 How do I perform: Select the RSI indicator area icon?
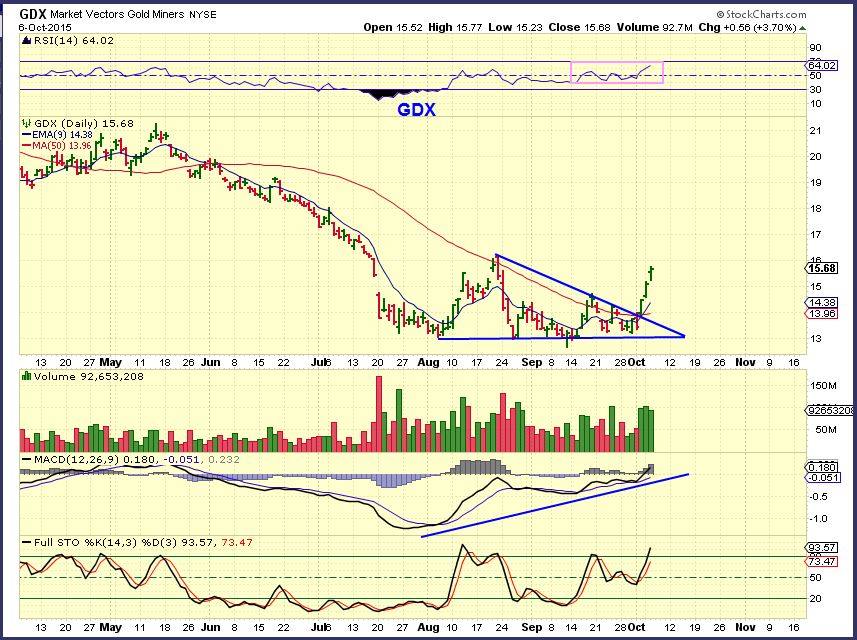26,41
